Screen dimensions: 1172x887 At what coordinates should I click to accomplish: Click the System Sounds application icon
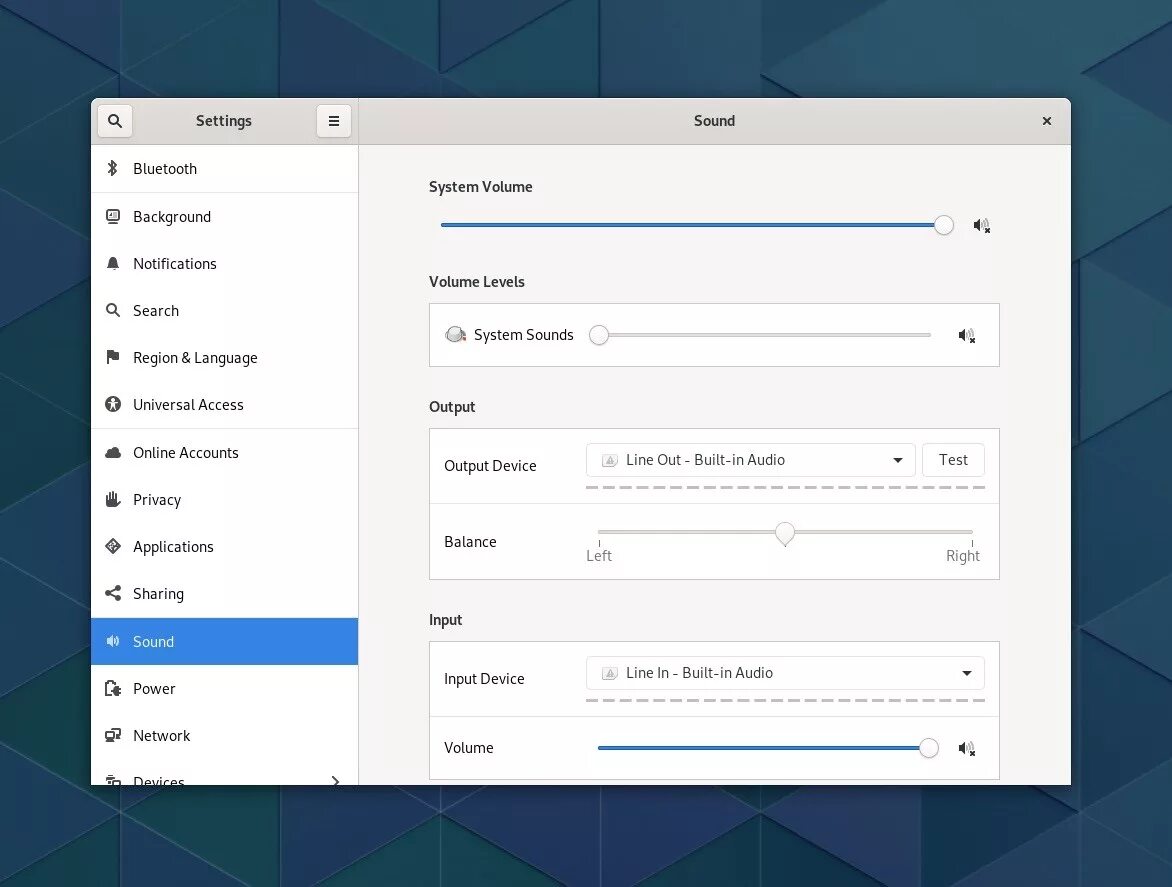pyautogui.click(x=455, y=335)
